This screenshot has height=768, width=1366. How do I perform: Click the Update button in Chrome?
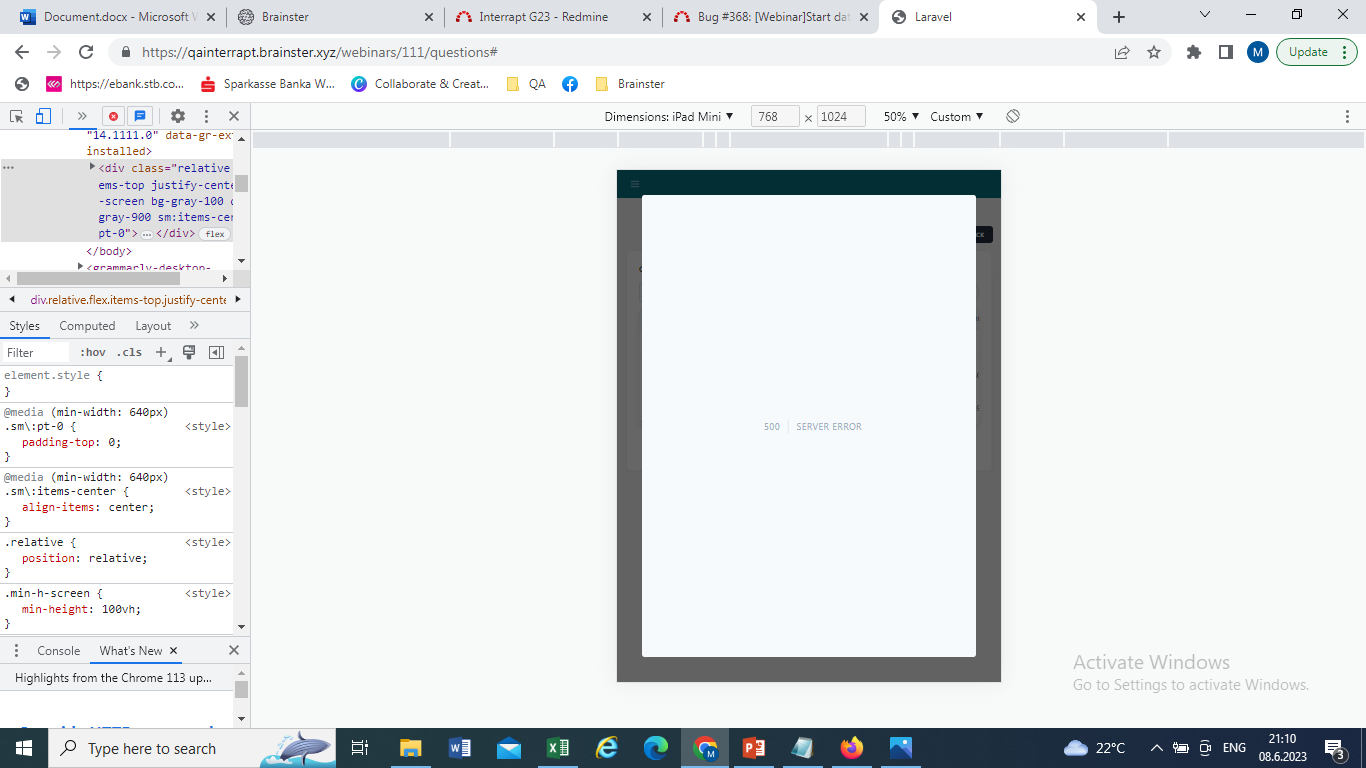tap(1308, 52)
